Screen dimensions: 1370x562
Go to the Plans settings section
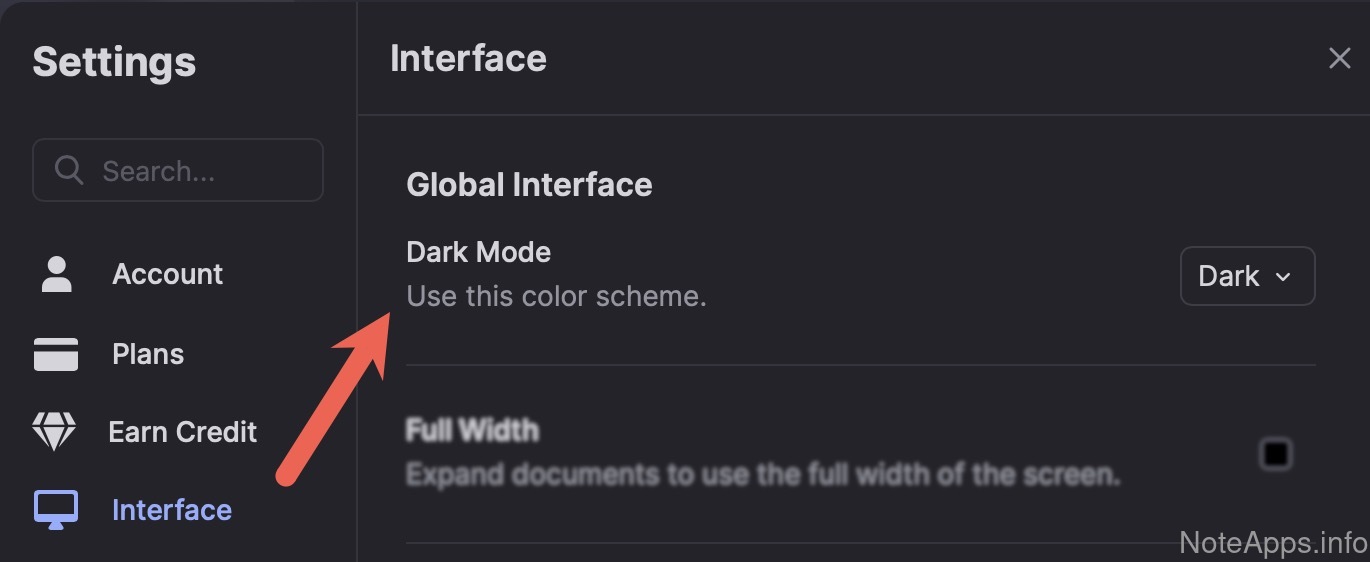pos(148,354)
